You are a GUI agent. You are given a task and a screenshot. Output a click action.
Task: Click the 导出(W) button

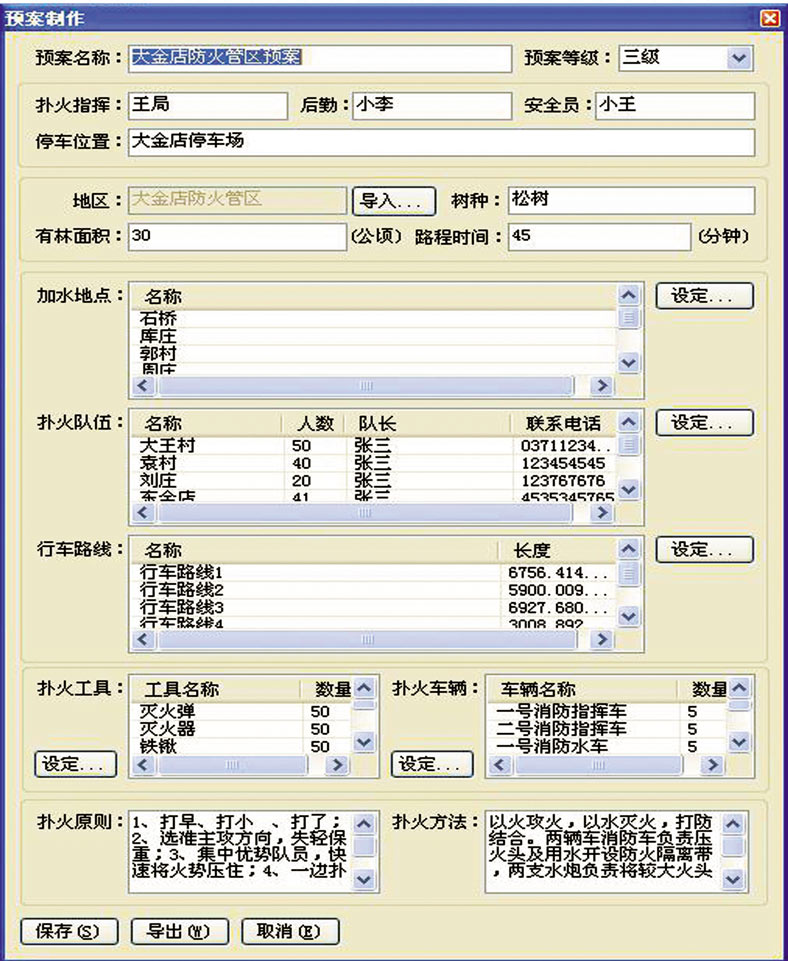click(180, 932)
